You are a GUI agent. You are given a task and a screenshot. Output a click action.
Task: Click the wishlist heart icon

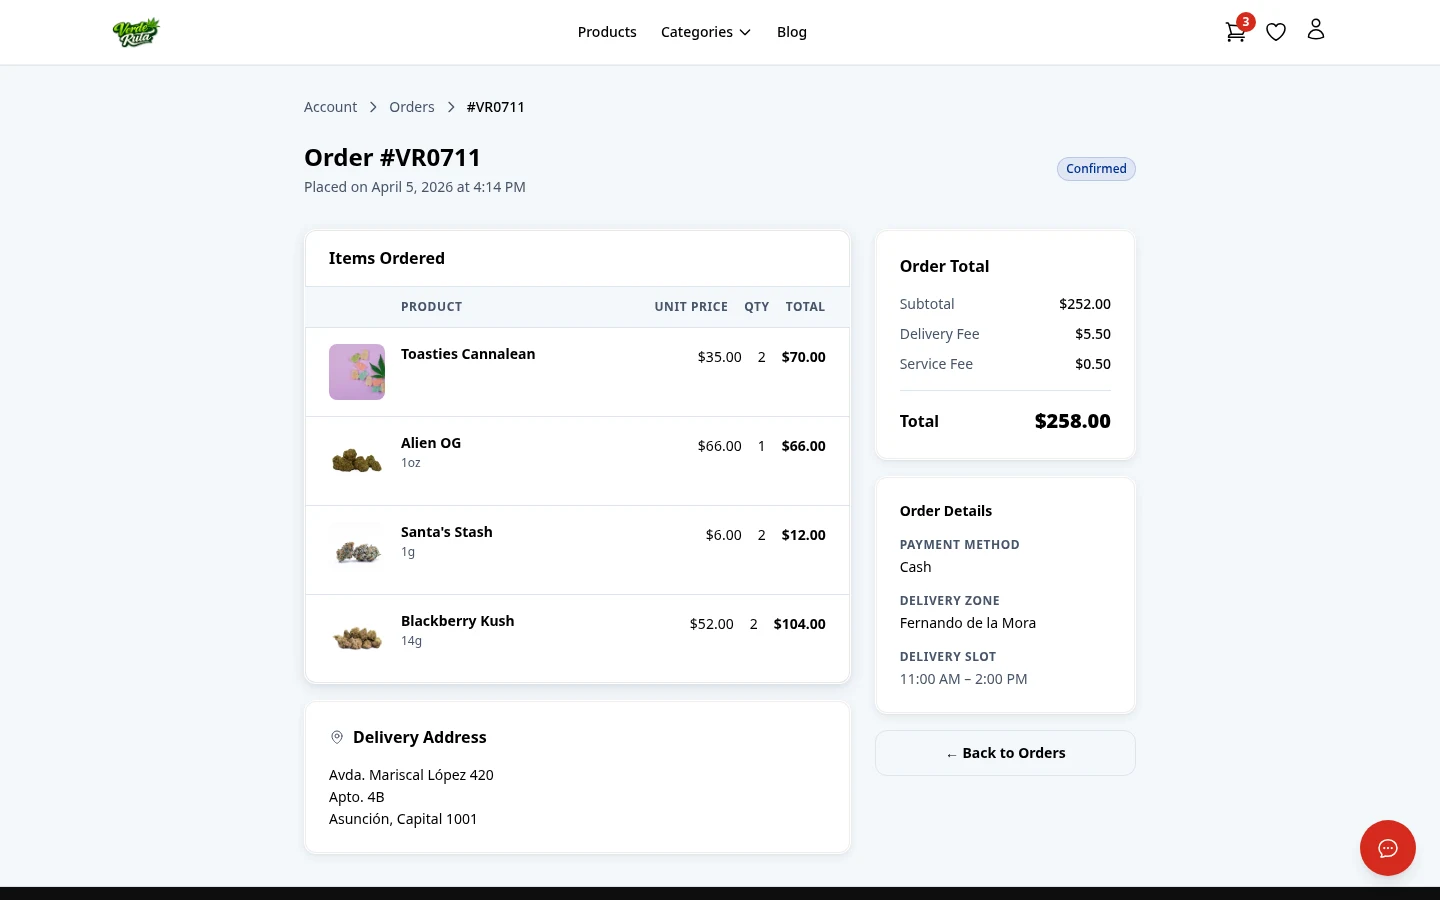(x=1276, y=31)
